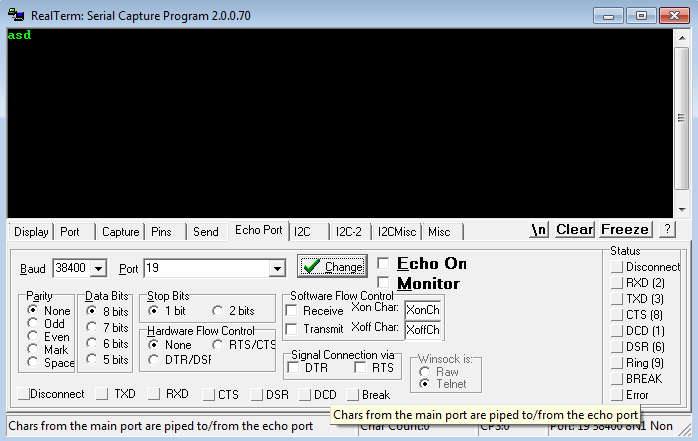Screen dimensions: 698x441
Task: Select Mark parity
Action: 32,348
